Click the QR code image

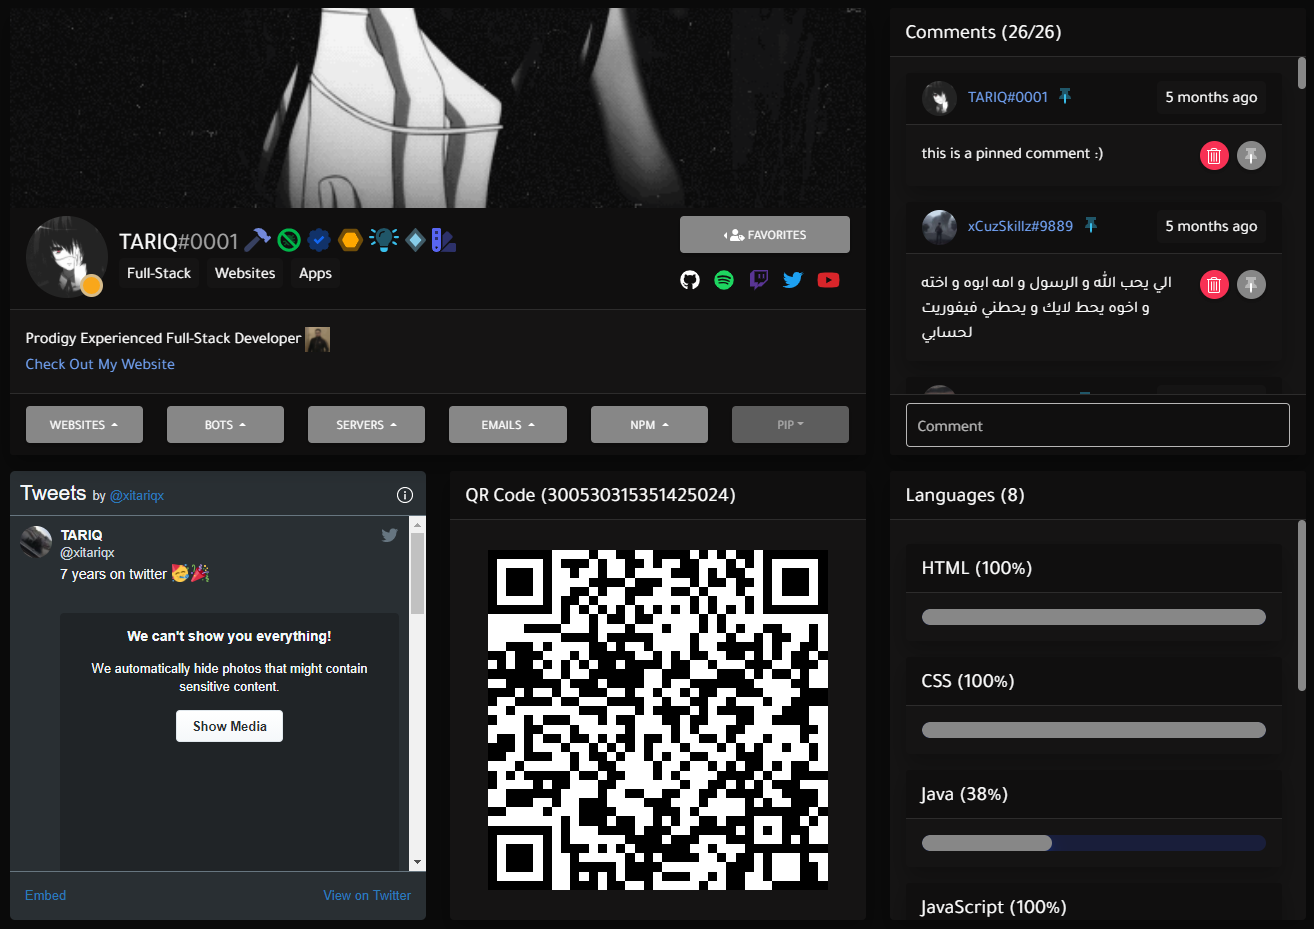657,719
